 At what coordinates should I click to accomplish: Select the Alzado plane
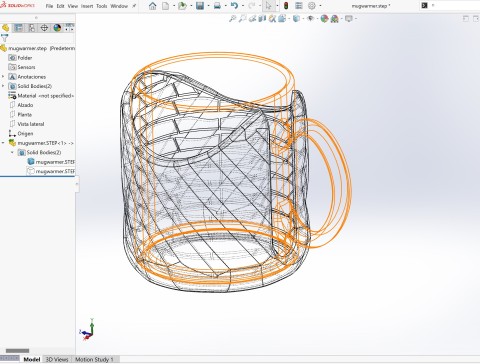[x=21, y=105]
